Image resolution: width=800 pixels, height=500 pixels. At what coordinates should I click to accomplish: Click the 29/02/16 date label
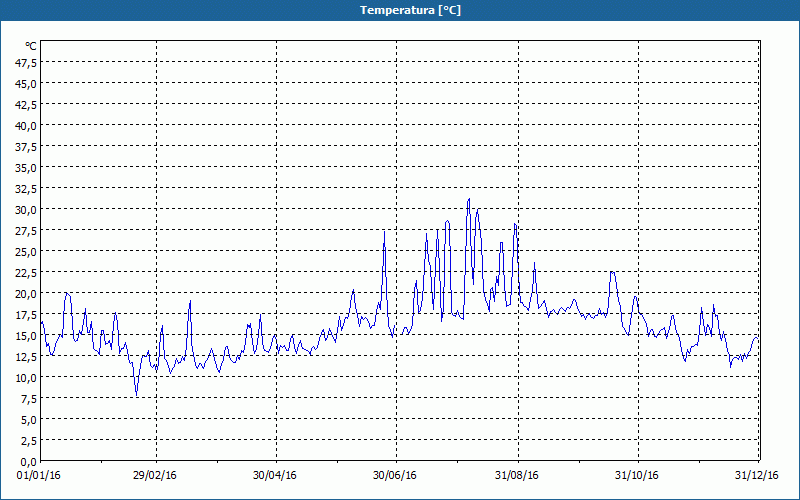click(155, 476)
